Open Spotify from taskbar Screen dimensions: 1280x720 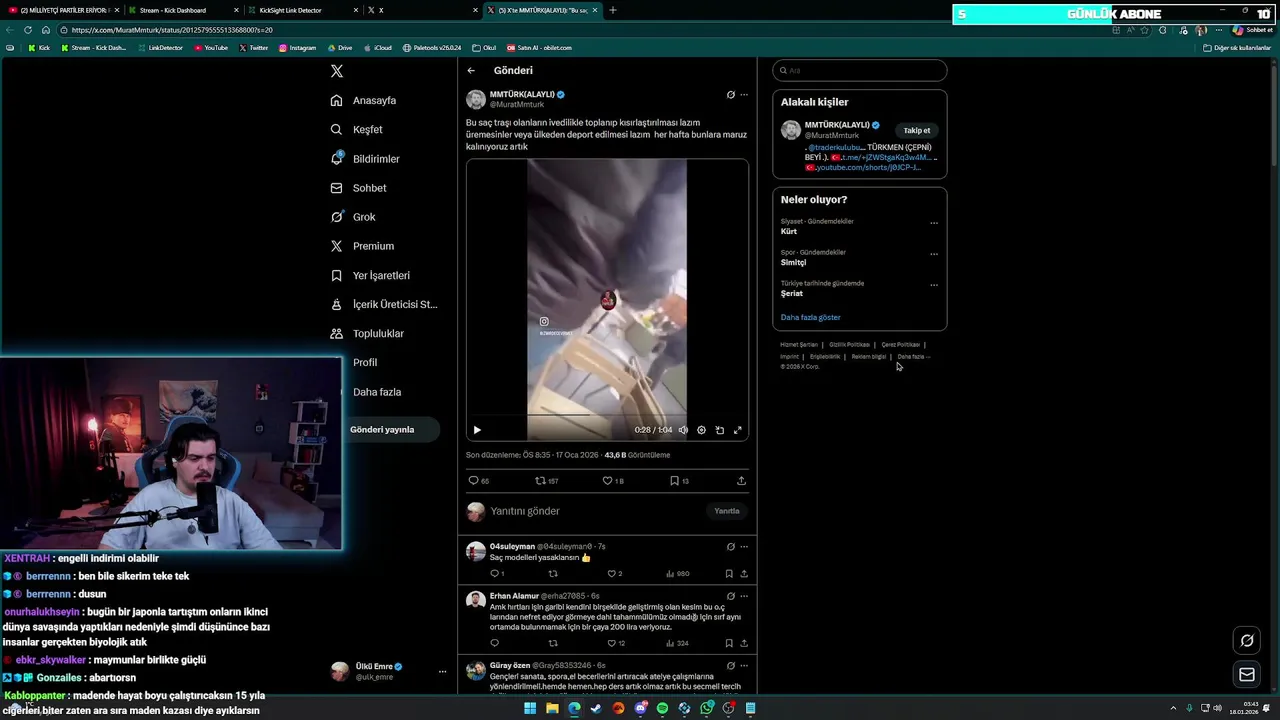tap(662, 708)
